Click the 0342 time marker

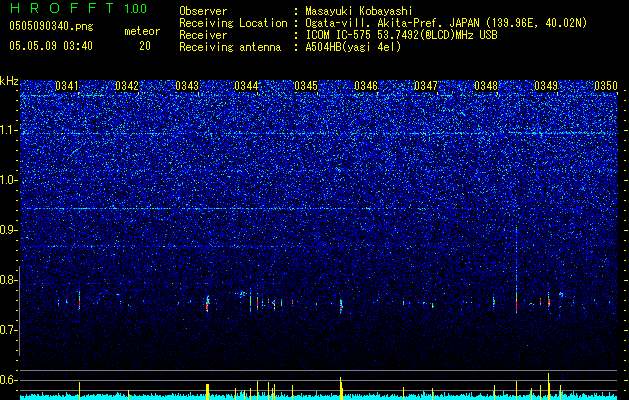click(x=127, y=86)
